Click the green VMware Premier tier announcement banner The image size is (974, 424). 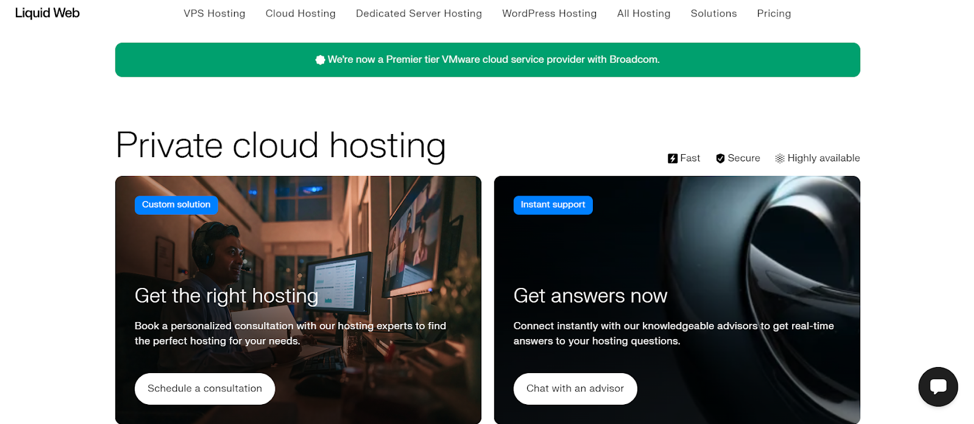(x=488, y=60)
